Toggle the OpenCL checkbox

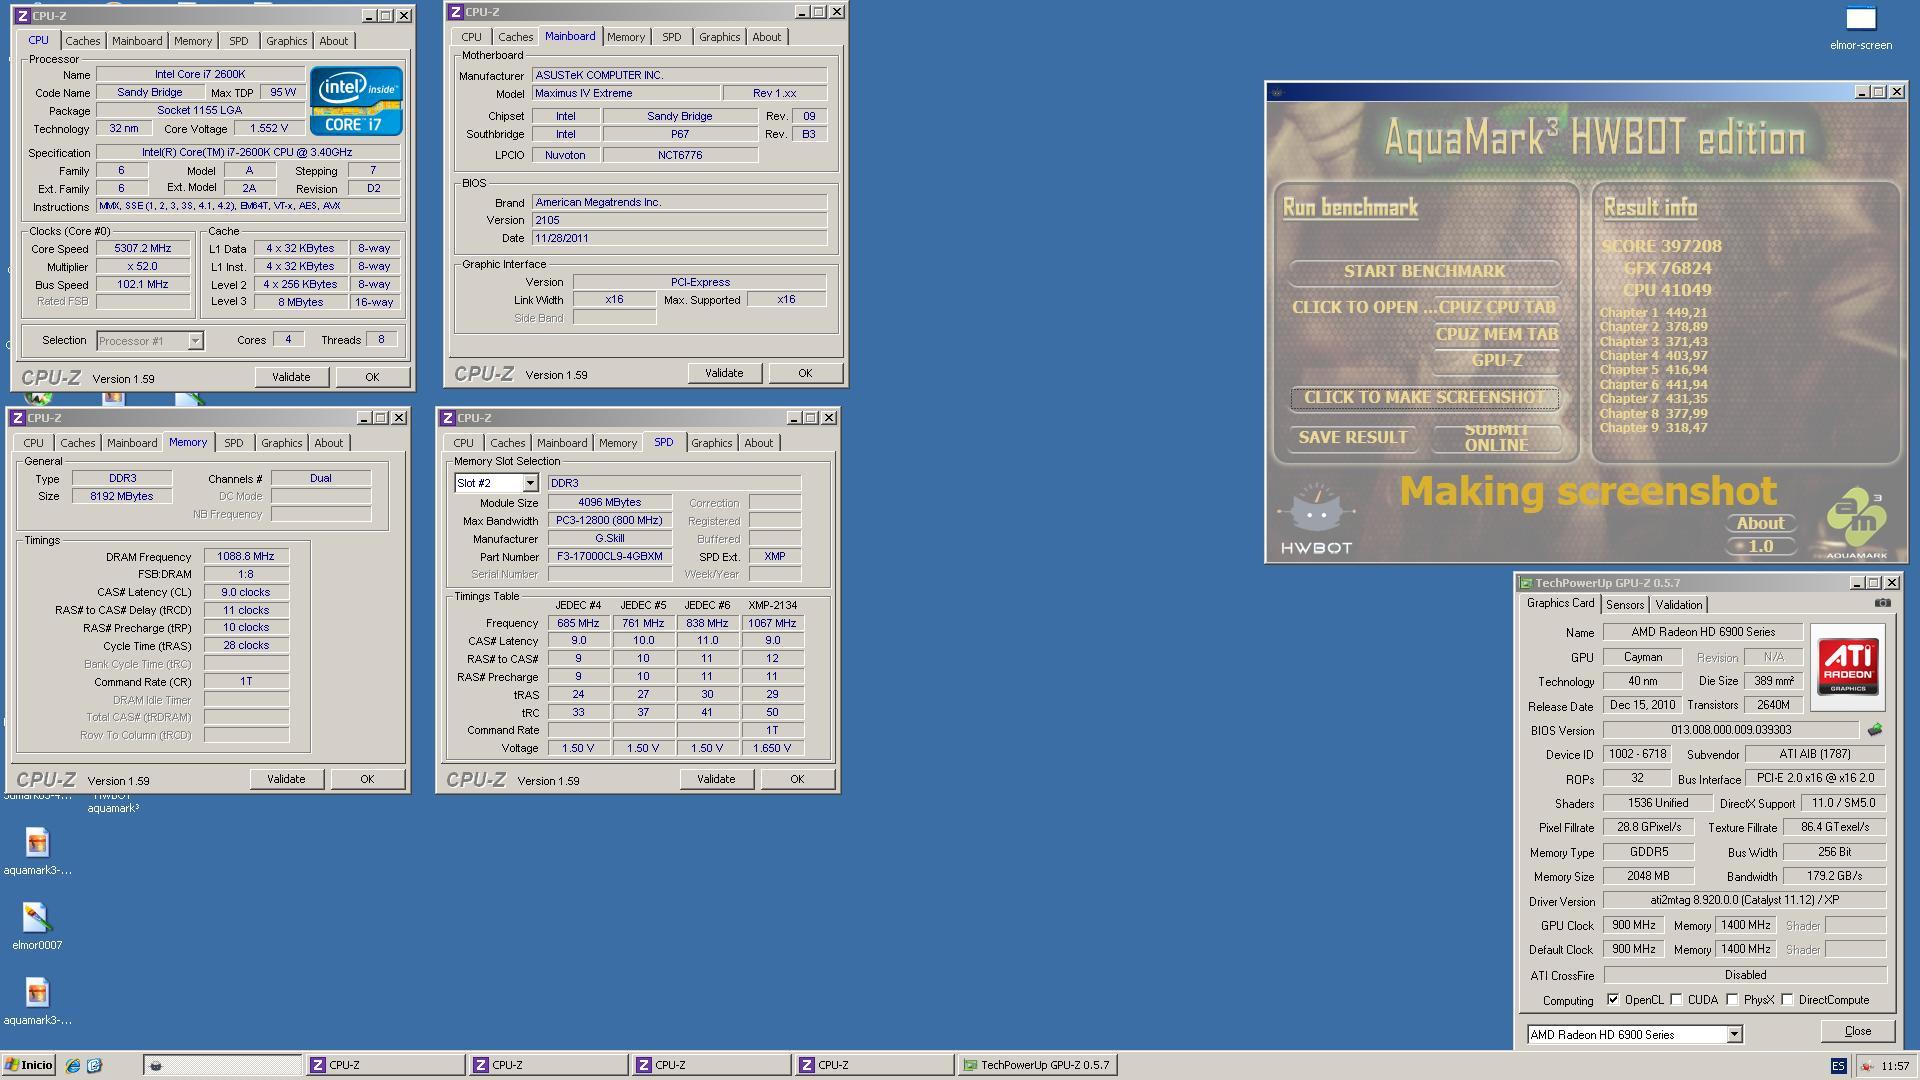tap(1612, 1000)
